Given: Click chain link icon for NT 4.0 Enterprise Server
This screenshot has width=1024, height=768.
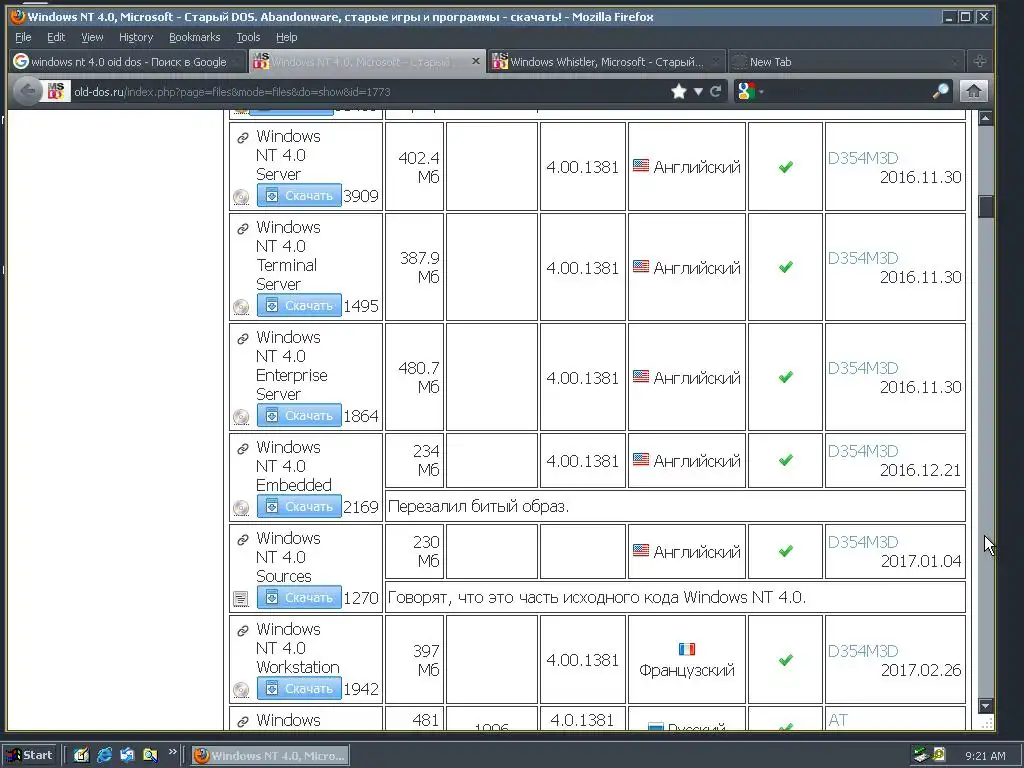Looking at the screenshot, I should tap(243, 339).
